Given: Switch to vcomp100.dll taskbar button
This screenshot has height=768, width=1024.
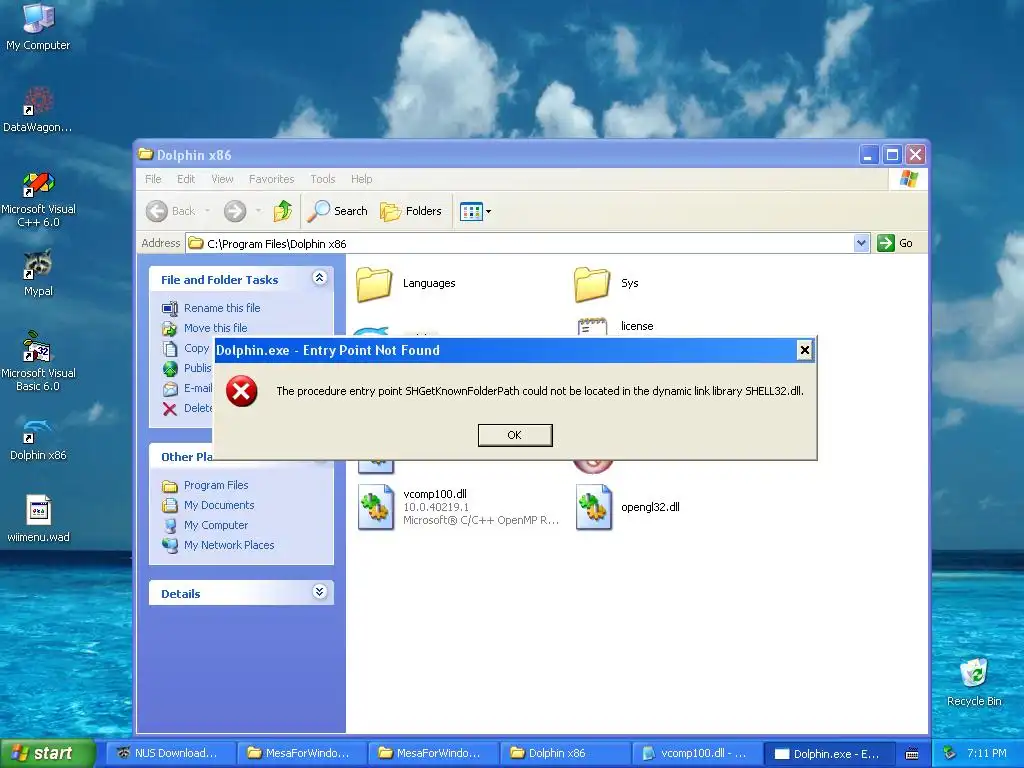Looking at the screenshot, I should pyautogui.click(x=697, y=753).
